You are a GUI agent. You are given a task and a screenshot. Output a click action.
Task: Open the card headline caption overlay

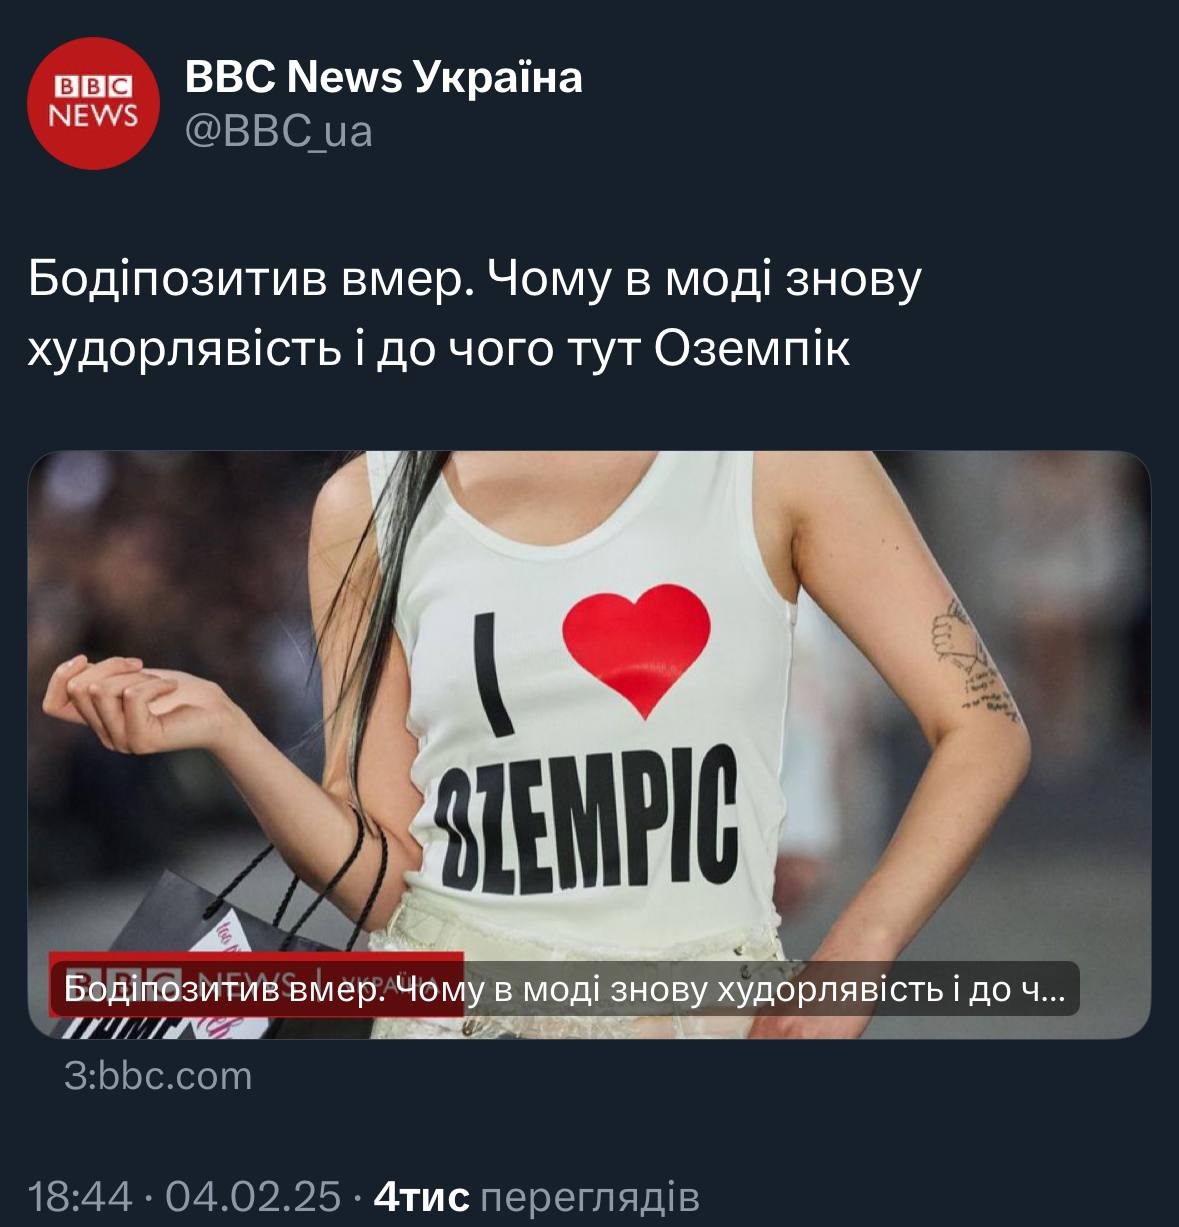566,989
